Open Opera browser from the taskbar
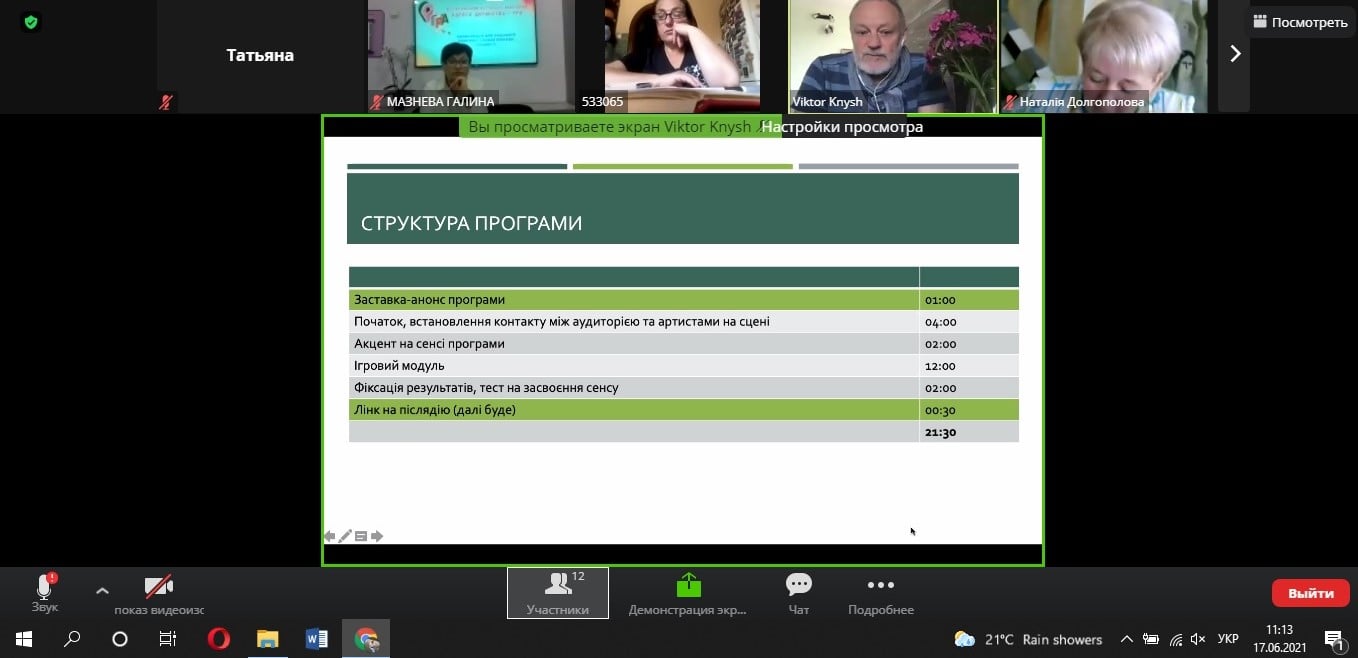The width and height of the screenshot is (1358, 658). (x=218, y=639)
